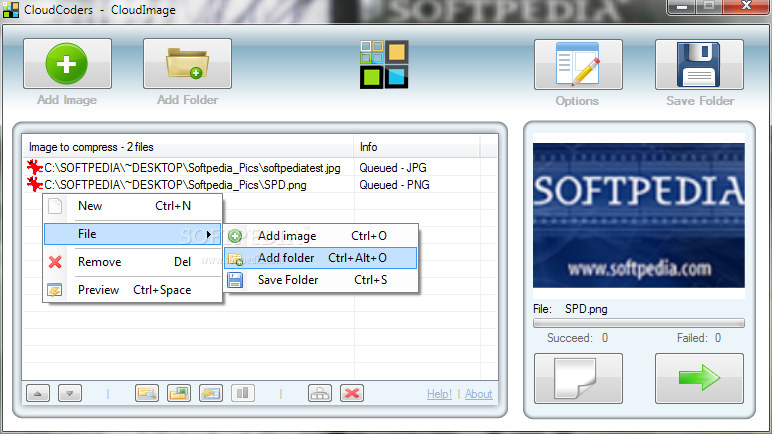Screen dimensions: 772x434
Task: Click the 'Queued - PNG' info cell
Action: (394, 185)
